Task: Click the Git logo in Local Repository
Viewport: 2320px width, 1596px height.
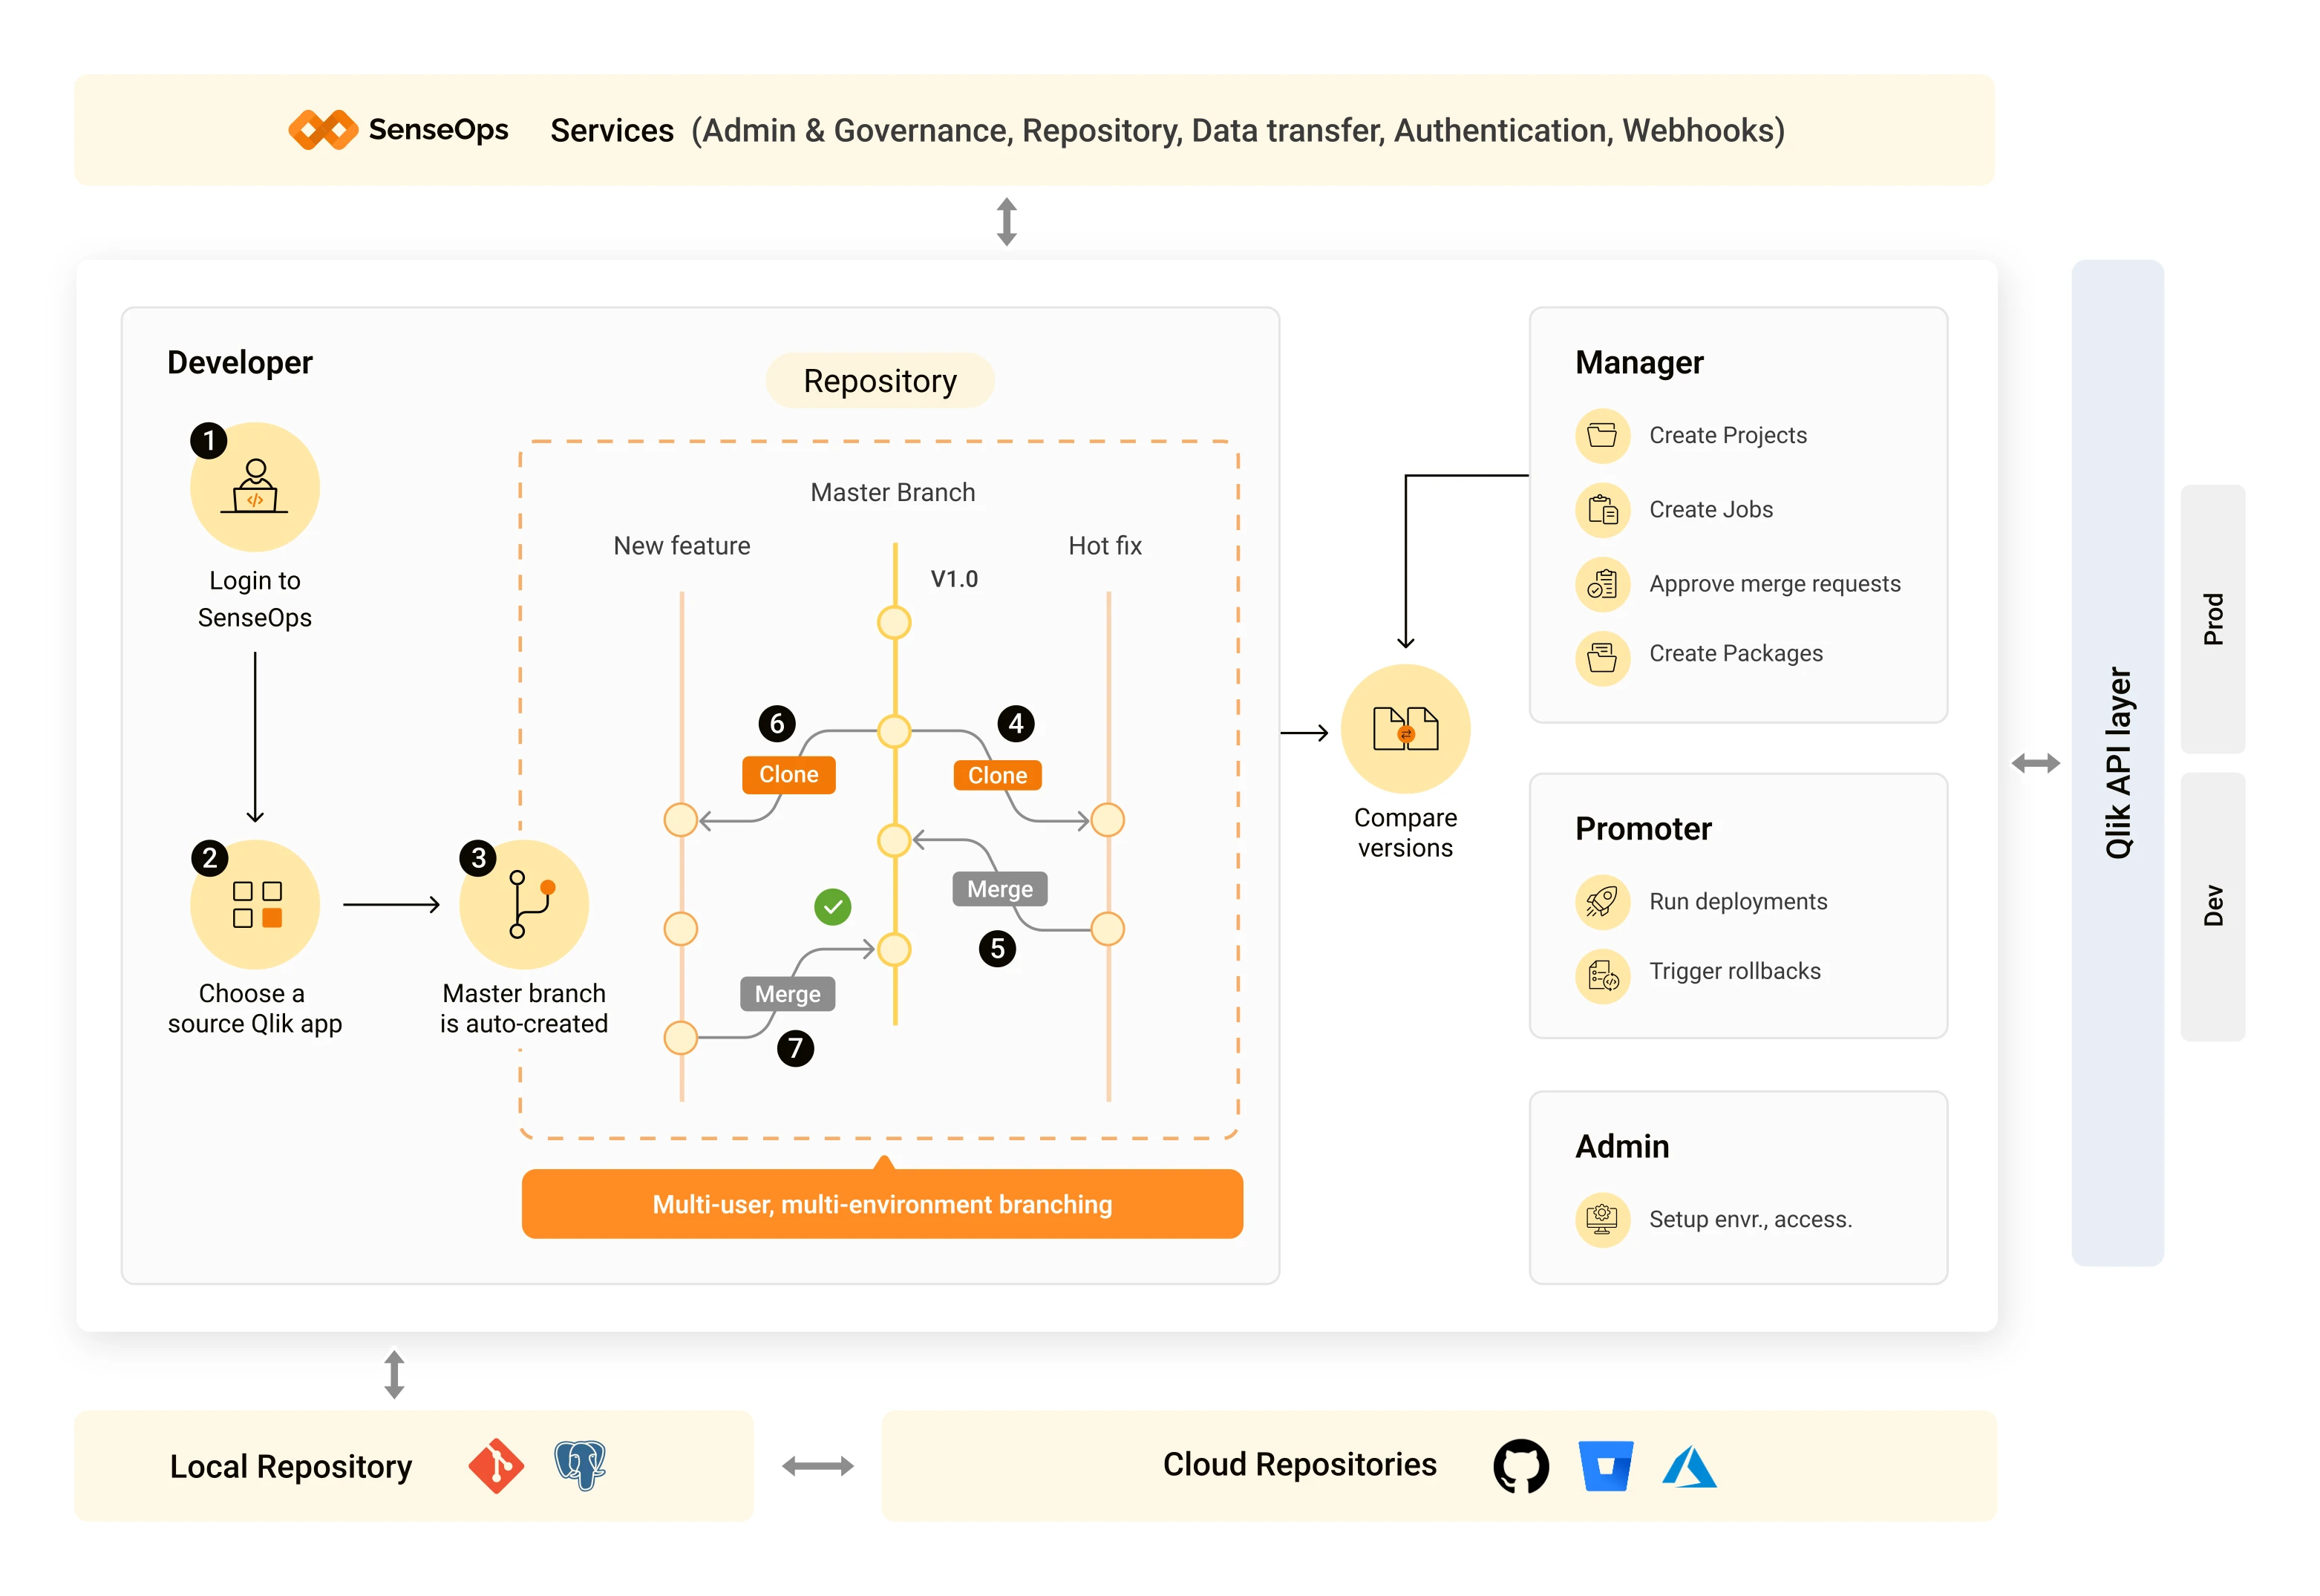Action: click(x=496, y=1466)
